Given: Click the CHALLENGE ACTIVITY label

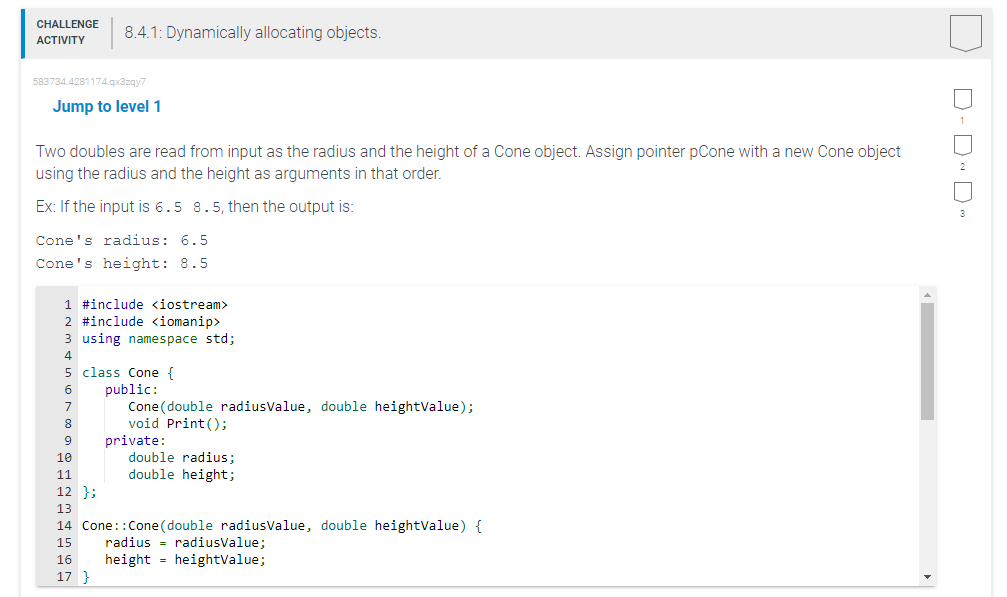Looking at the screenshot, I should click(x=66, y=31).
